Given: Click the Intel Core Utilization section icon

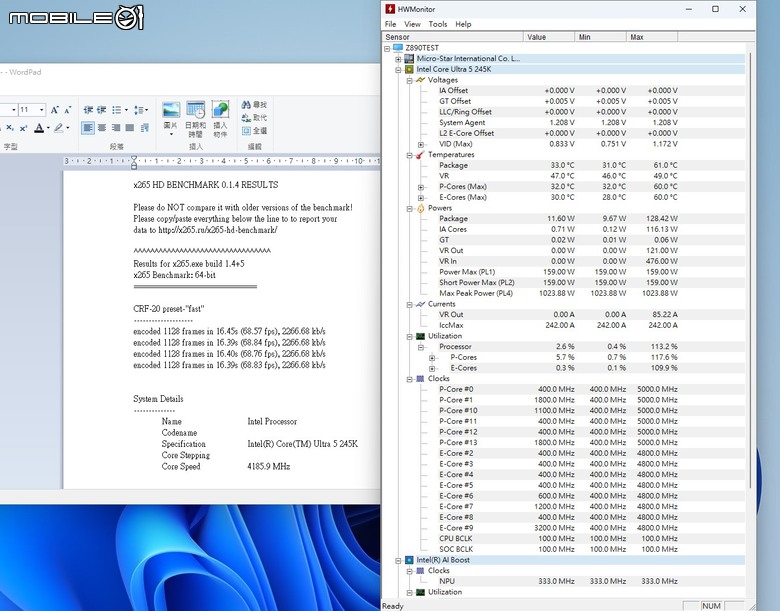Looking at the screenshot, I should (x=420, y=336).
